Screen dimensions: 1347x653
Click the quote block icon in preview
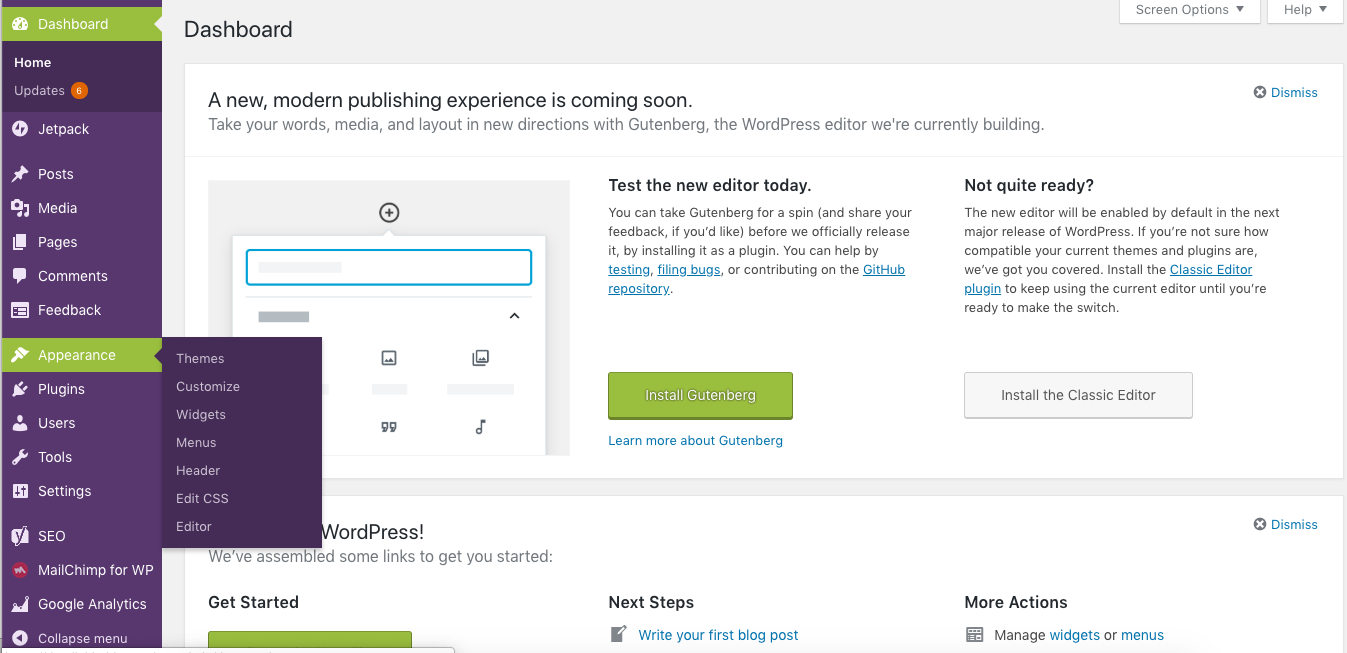[389, 427]
